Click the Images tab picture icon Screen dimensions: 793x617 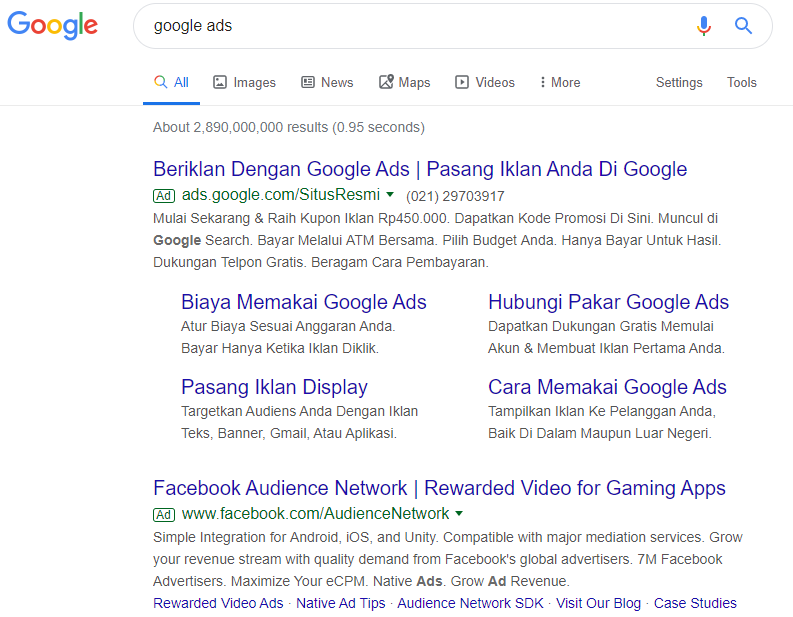click(219, 82)
